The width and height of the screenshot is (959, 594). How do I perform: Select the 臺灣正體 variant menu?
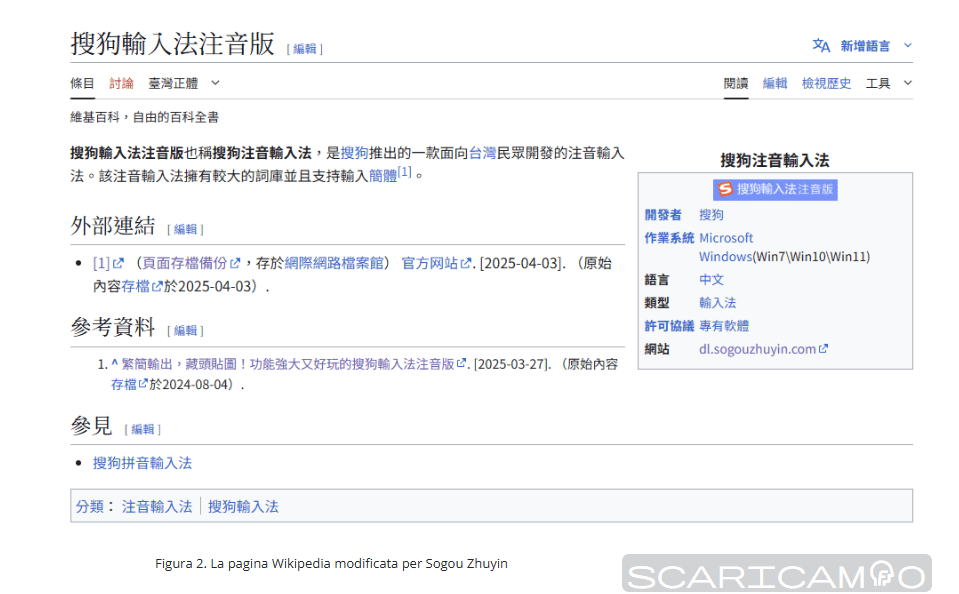point(173,83)
